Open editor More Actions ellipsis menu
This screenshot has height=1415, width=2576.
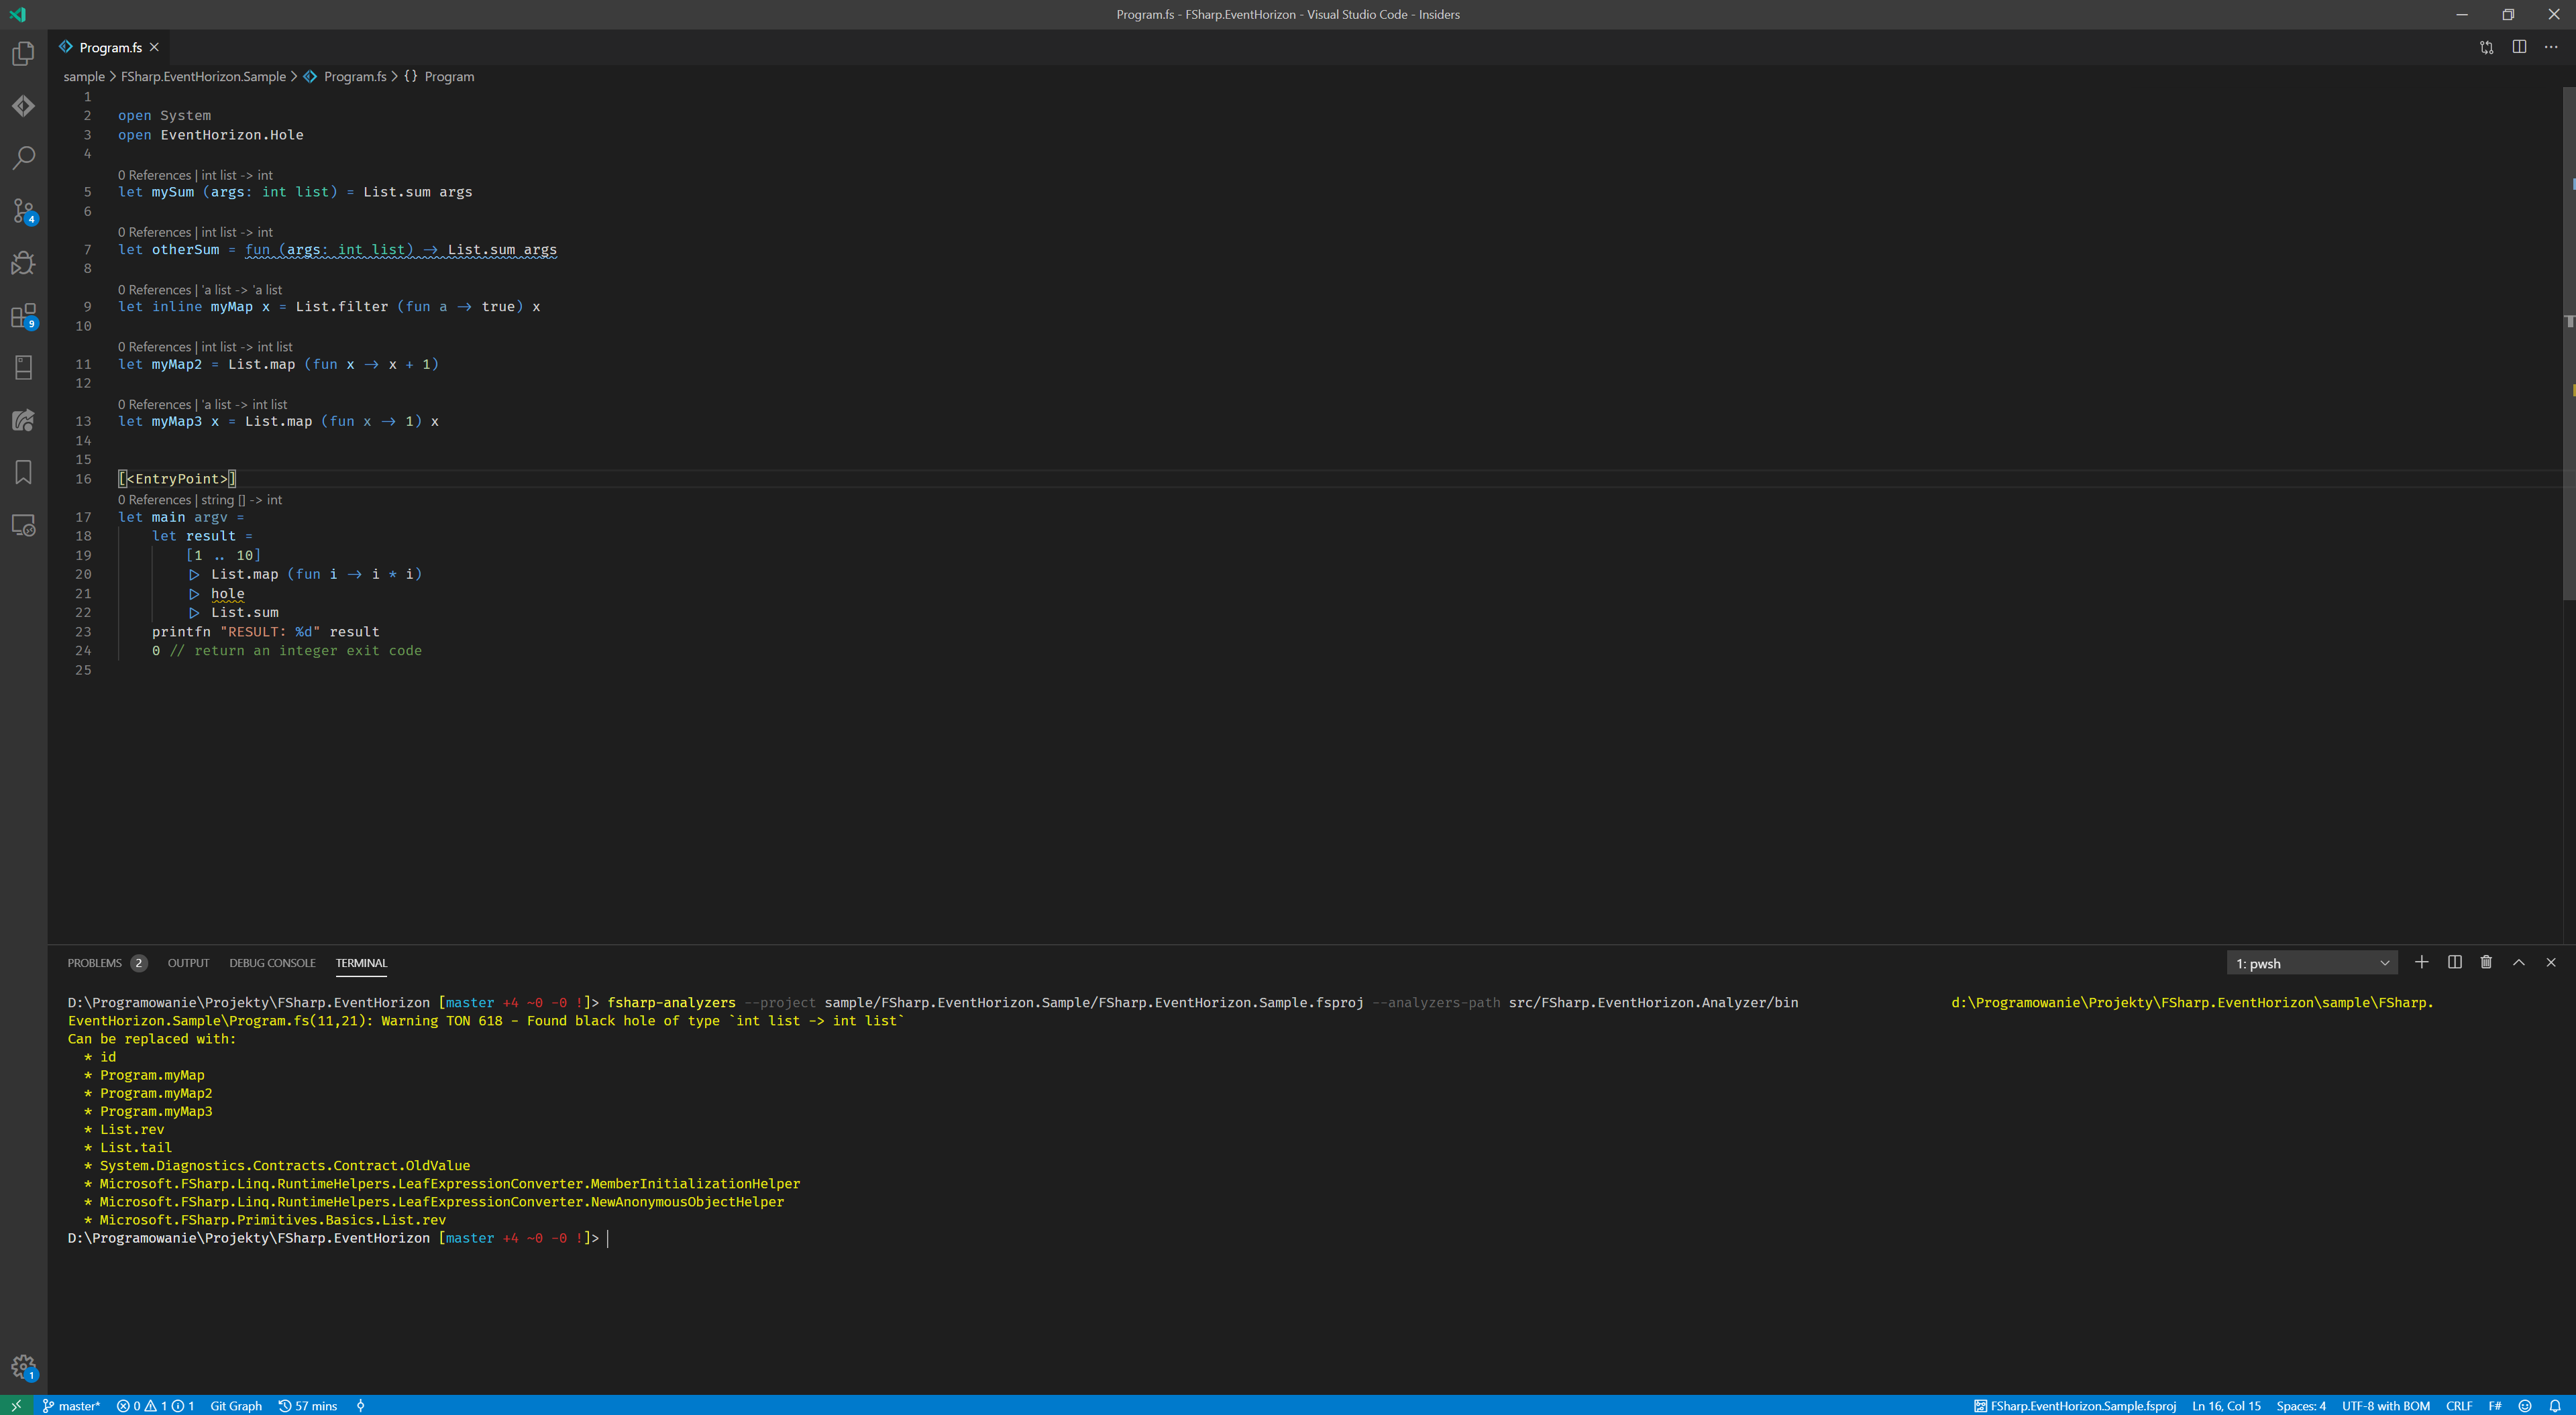point(2551,47)
